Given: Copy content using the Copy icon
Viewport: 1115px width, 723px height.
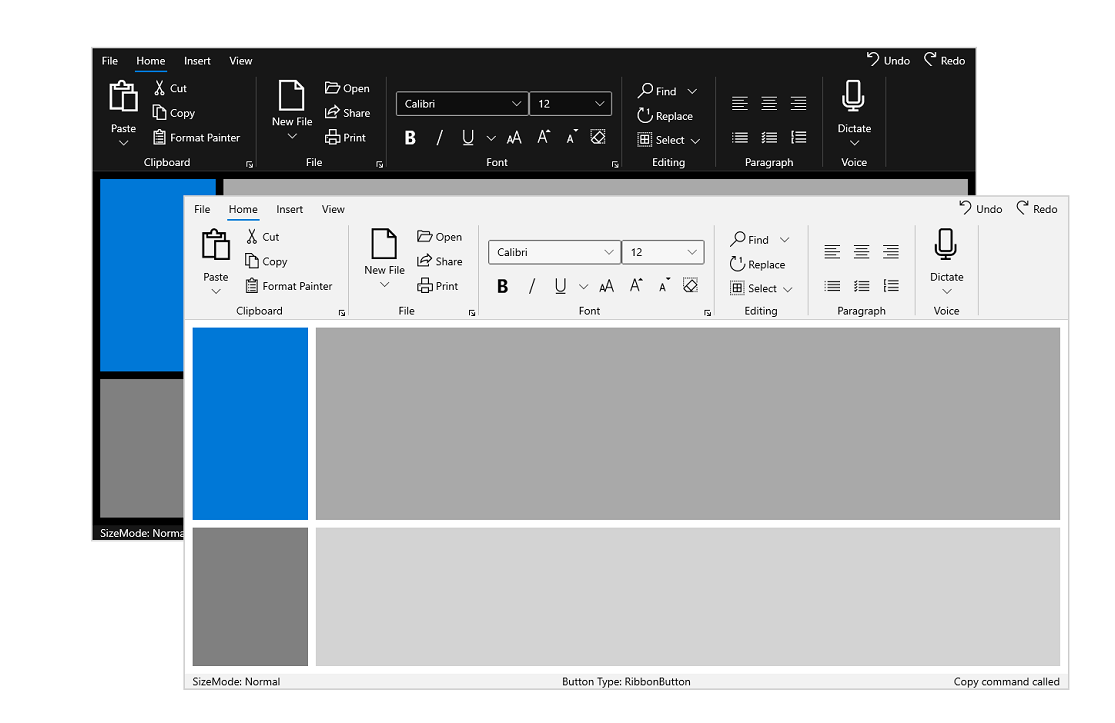Looking at the screenshot, I should click(x=266, y=261).
